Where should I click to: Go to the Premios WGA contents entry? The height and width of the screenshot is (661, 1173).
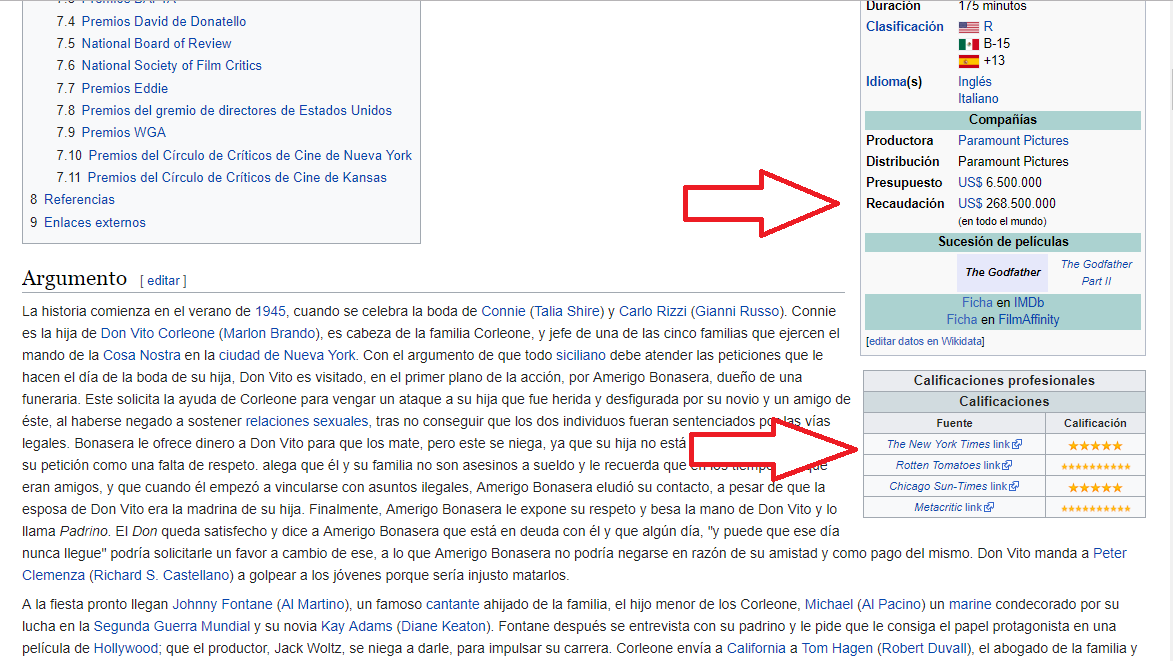click(x=123, y=132)
